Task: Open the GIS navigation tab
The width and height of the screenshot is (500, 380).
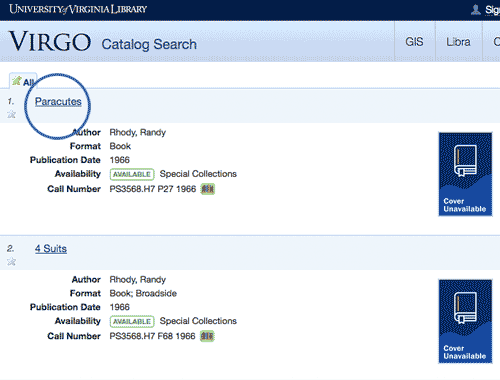Action: [414, 42]
